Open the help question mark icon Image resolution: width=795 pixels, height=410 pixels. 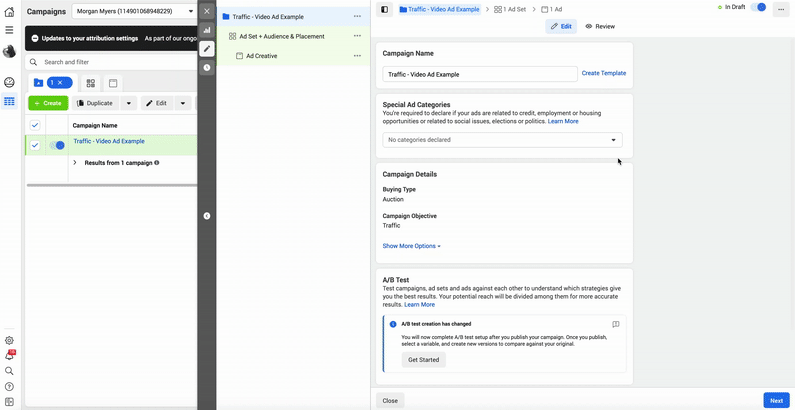(x=9, y=386)
